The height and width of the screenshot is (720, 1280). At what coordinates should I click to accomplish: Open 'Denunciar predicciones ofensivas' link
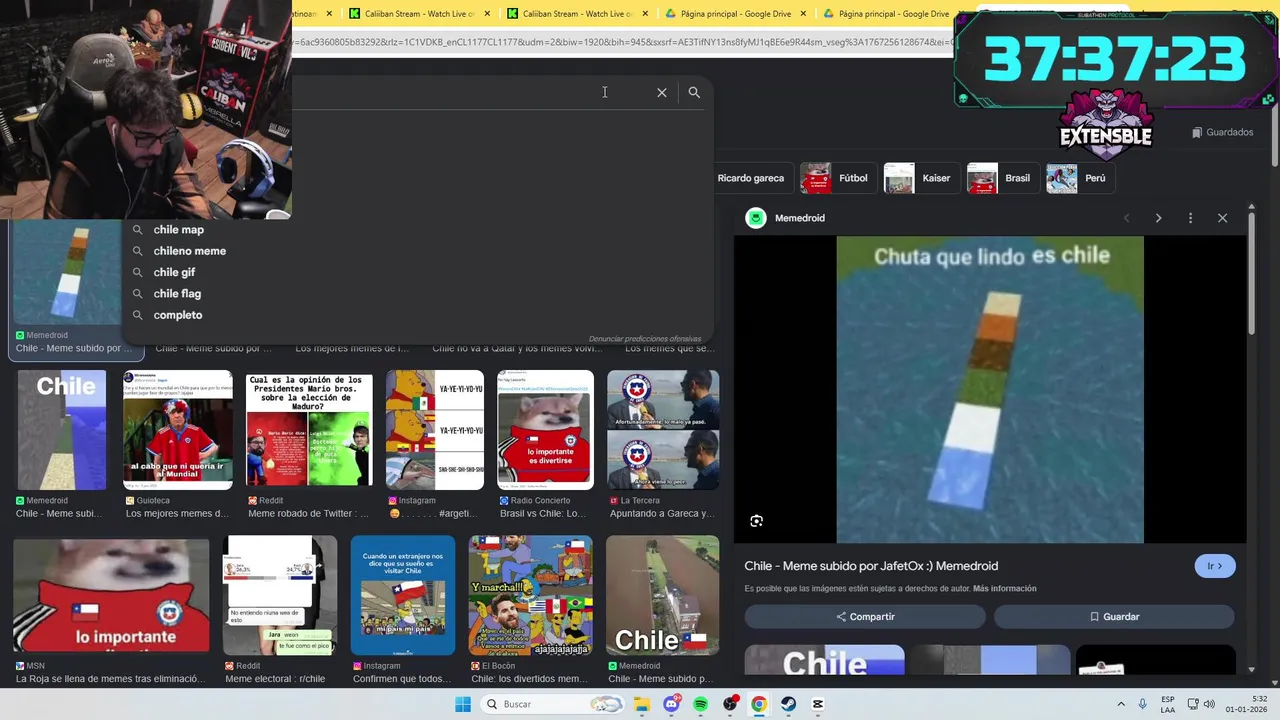pos(645,339)
